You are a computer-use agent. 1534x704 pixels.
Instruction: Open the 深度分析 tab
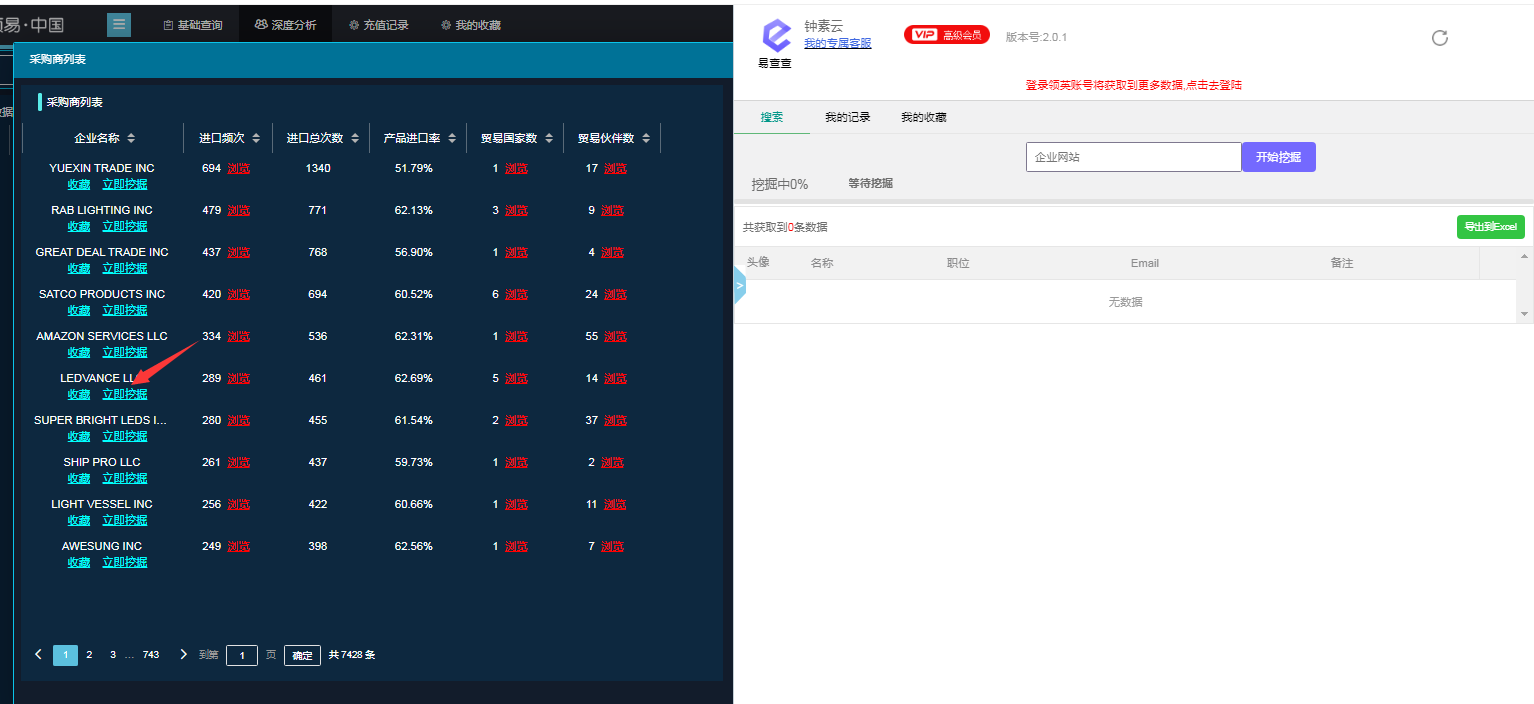(285, 25)
